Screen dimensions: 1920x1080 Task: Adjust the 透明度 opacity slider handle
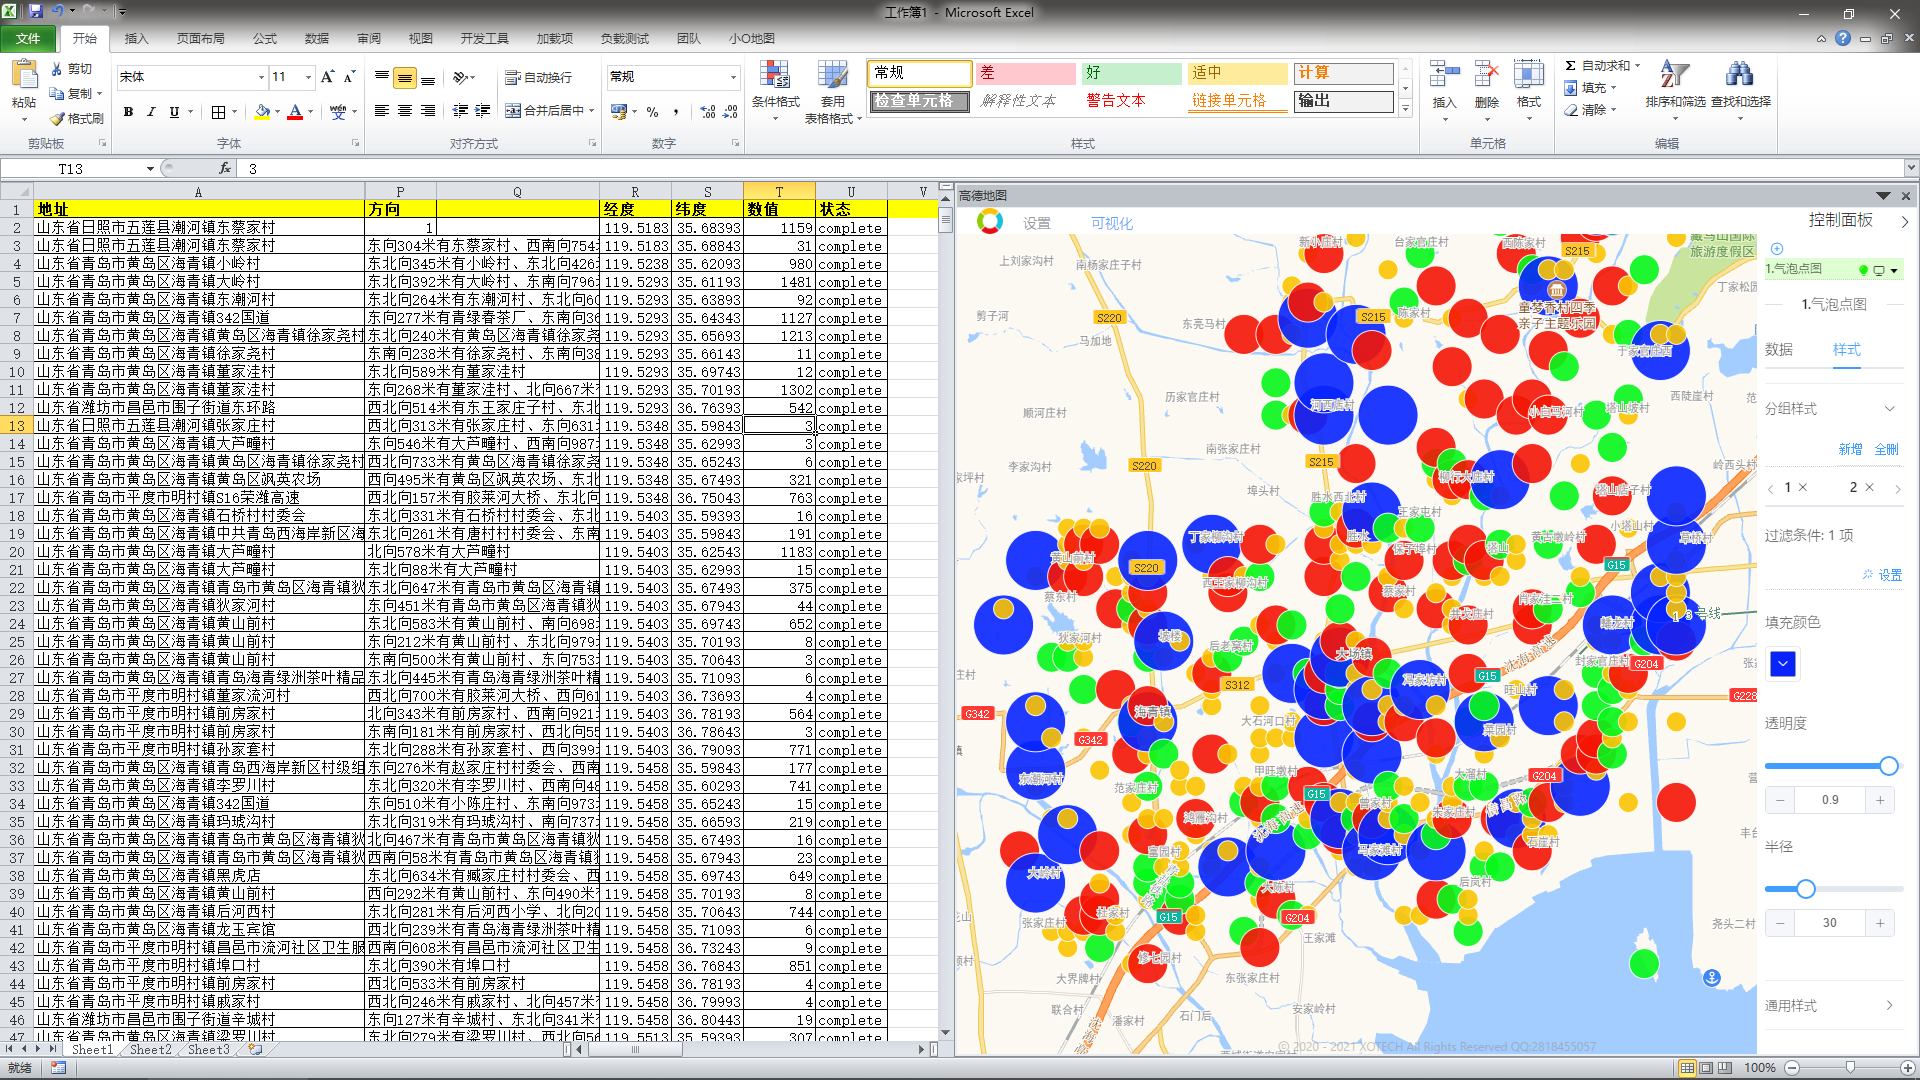[x=1888, y=766]
